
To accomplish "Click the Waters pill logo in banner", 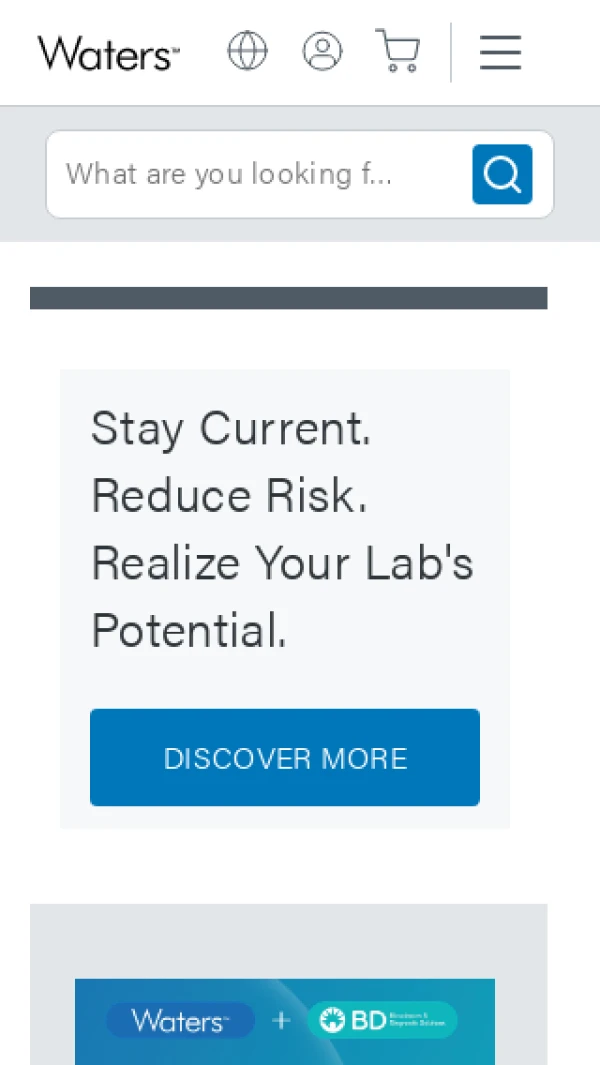I will point(180,1020).
